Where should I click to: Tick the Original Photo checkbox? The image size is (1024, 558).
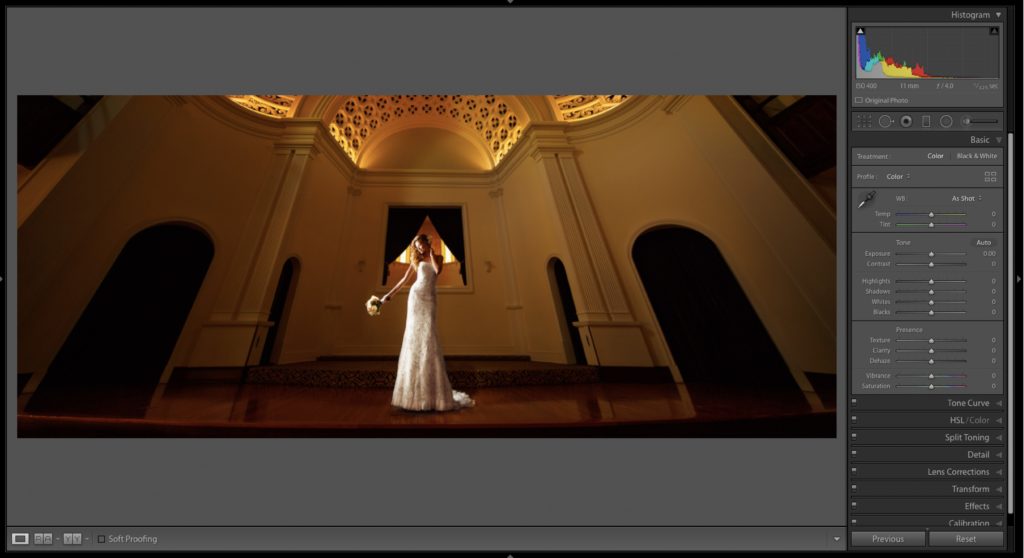(859, 101)
